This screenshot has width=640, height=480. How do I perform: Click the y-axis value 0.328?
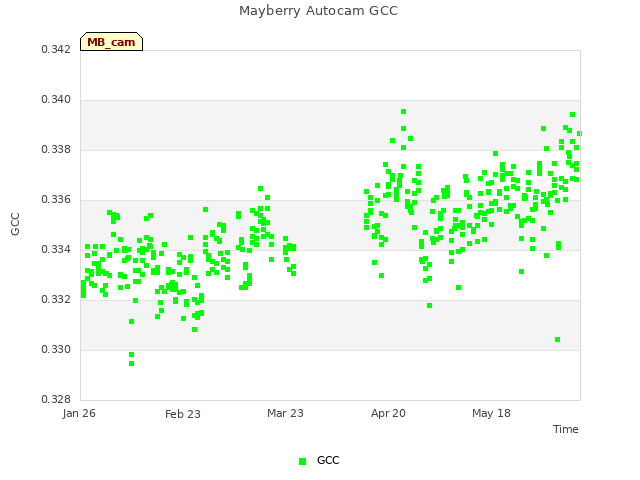click(56, 399)
